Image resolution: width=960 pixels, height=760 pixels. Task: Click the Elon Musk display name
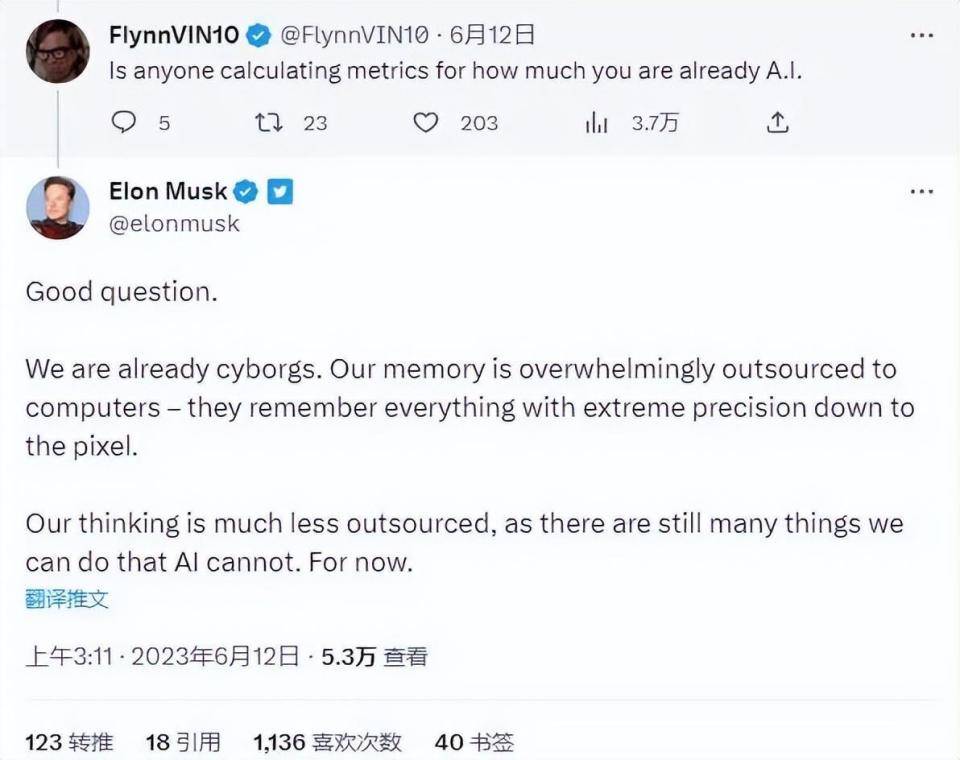(168, 191)
